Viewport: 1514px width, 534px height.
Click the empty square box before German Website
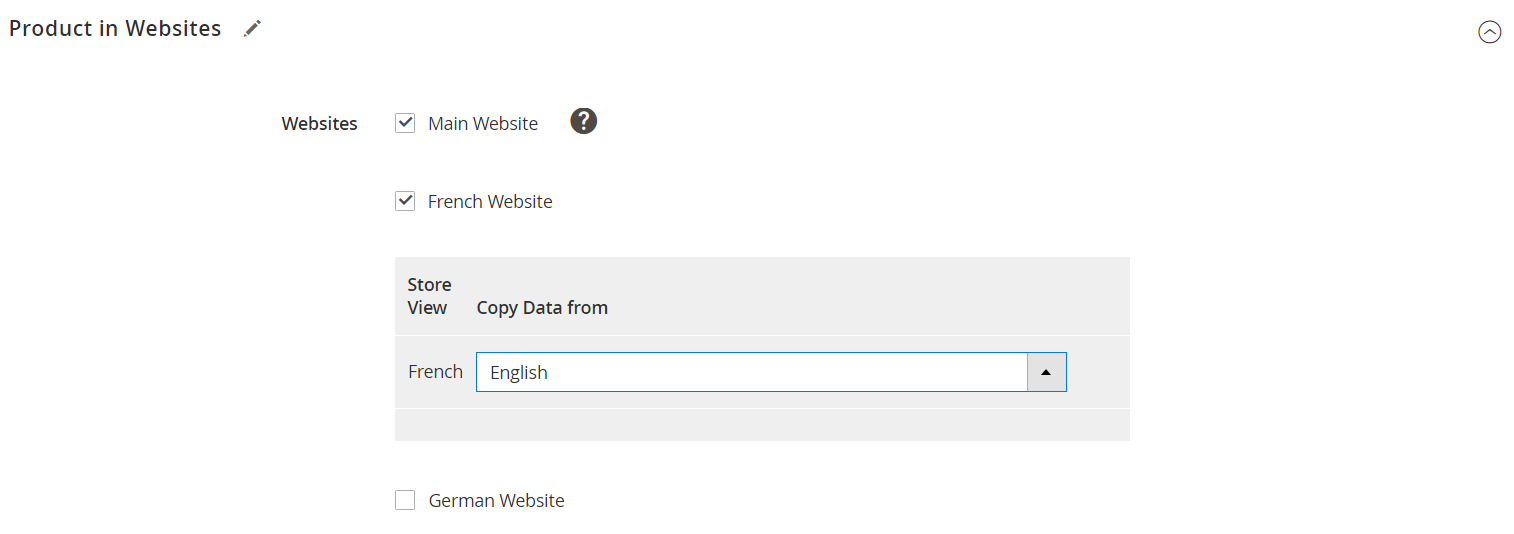[x=405, y=500]
